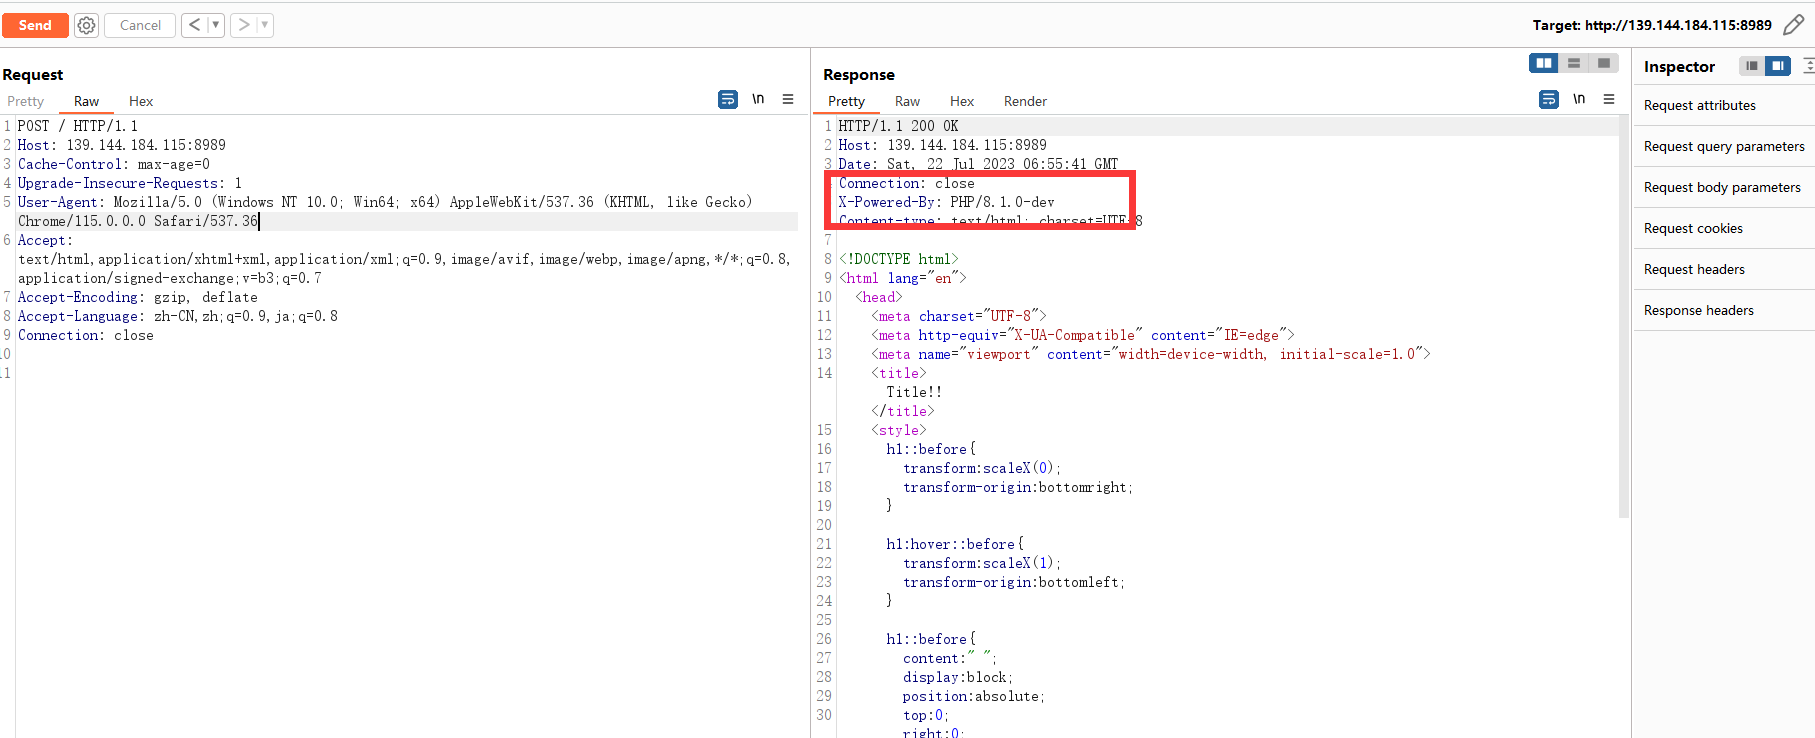The width and height of the screenshot is (1815, 738).
Task: Select the Hex tab in the Request panel
Action: click(x=141, y=101)
